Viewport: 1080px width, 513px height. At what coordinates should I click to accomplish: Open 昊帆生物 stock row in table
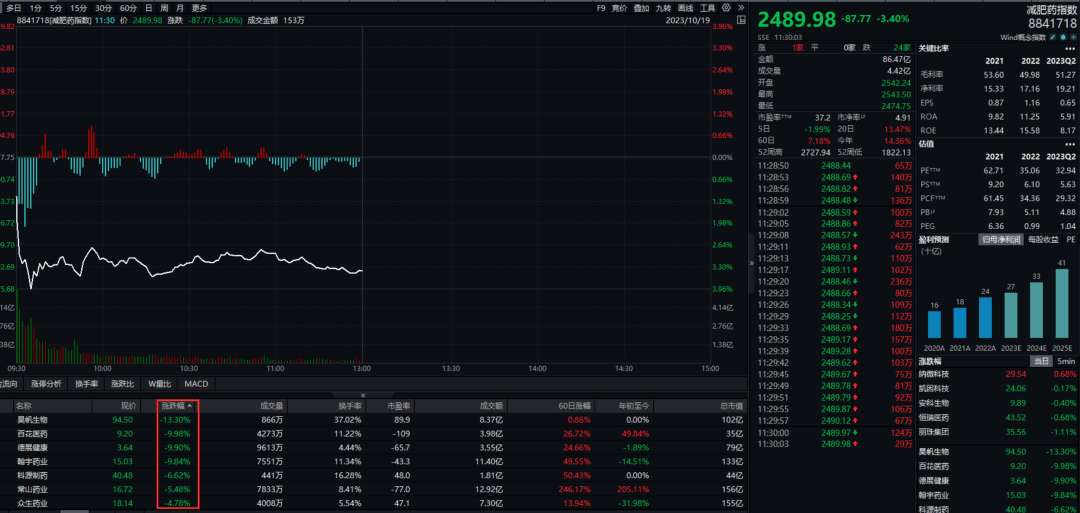(x=32, y=420)
